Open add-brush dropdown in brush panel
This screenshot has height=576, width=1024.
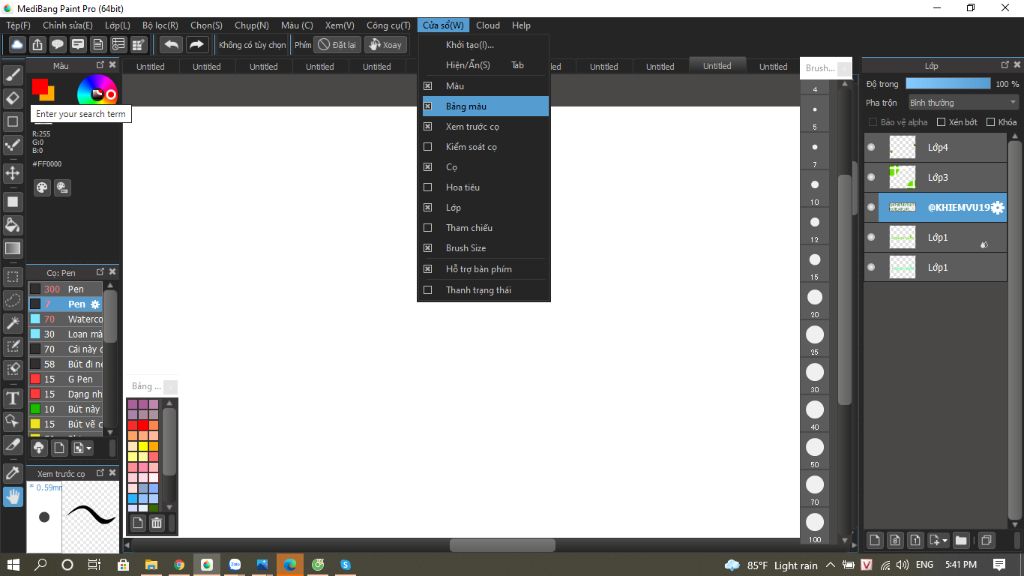point(82,448)
